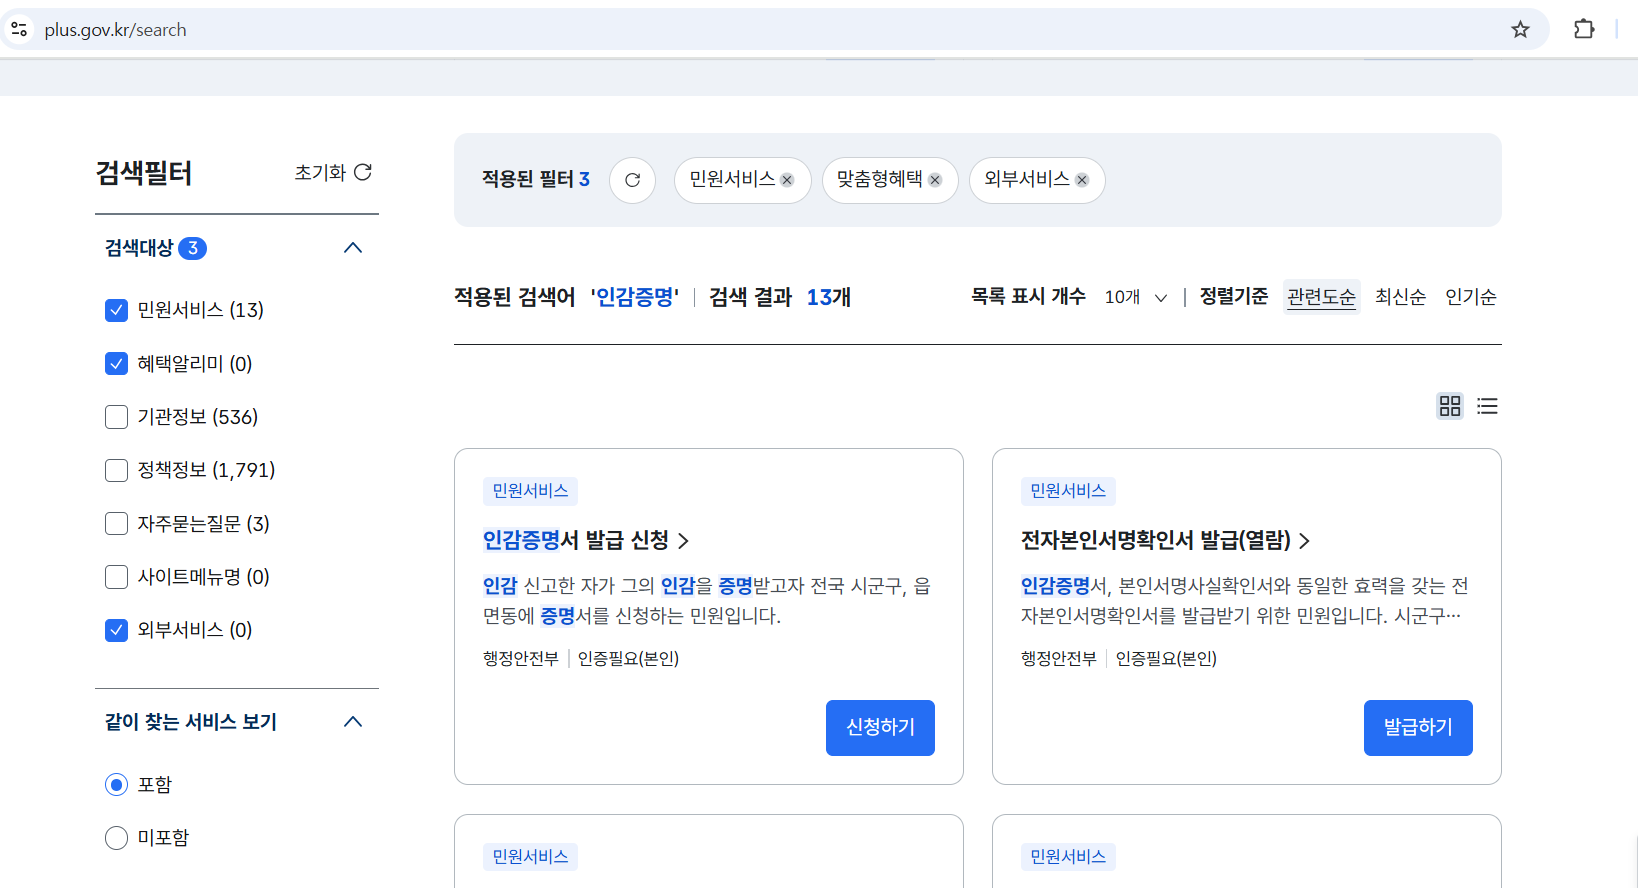Click the 발급하기 button
The width and height of the screenshot is (1638, 888).
pyautogui.click(x=1418, y=727)
